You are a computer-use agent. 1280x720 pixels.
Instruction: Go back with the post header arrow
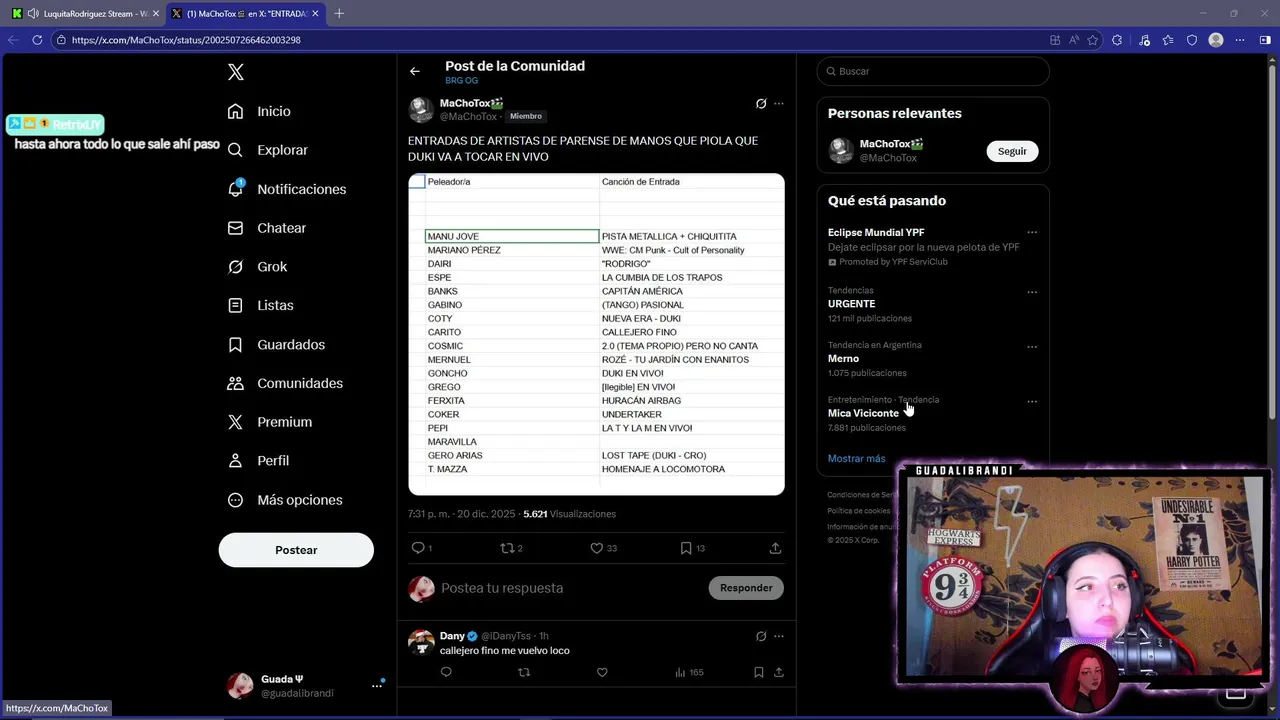tap(415, 71)
